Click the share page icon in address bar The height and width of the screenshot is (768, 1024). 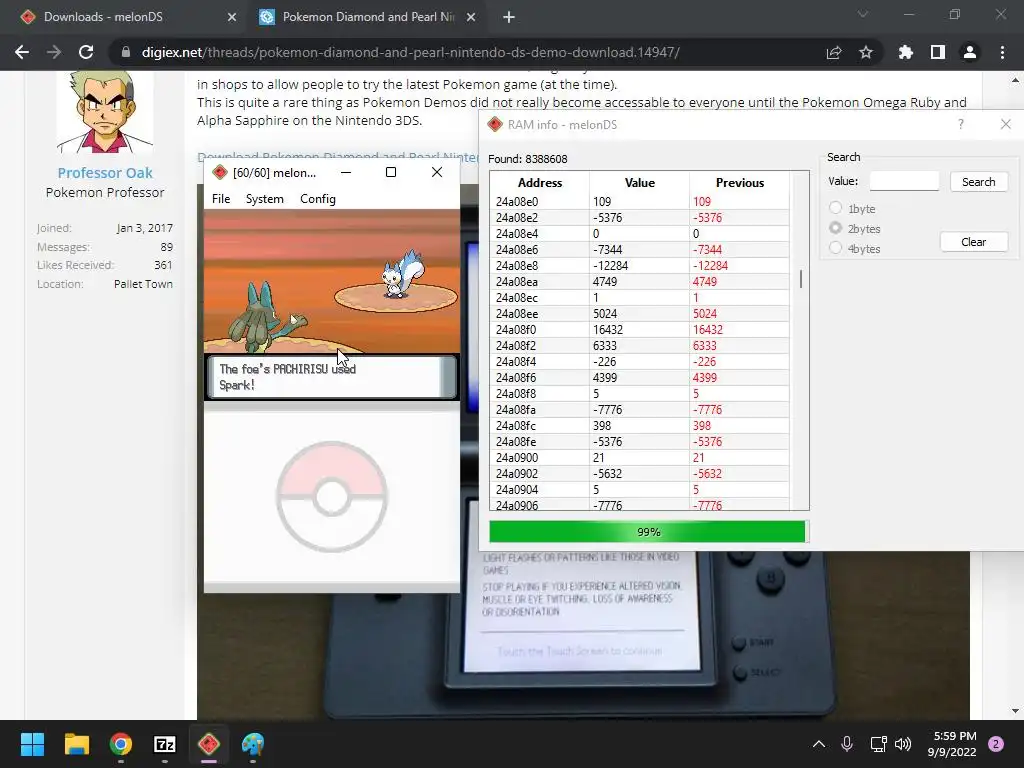pyautogui.click(x=834, y=52)
